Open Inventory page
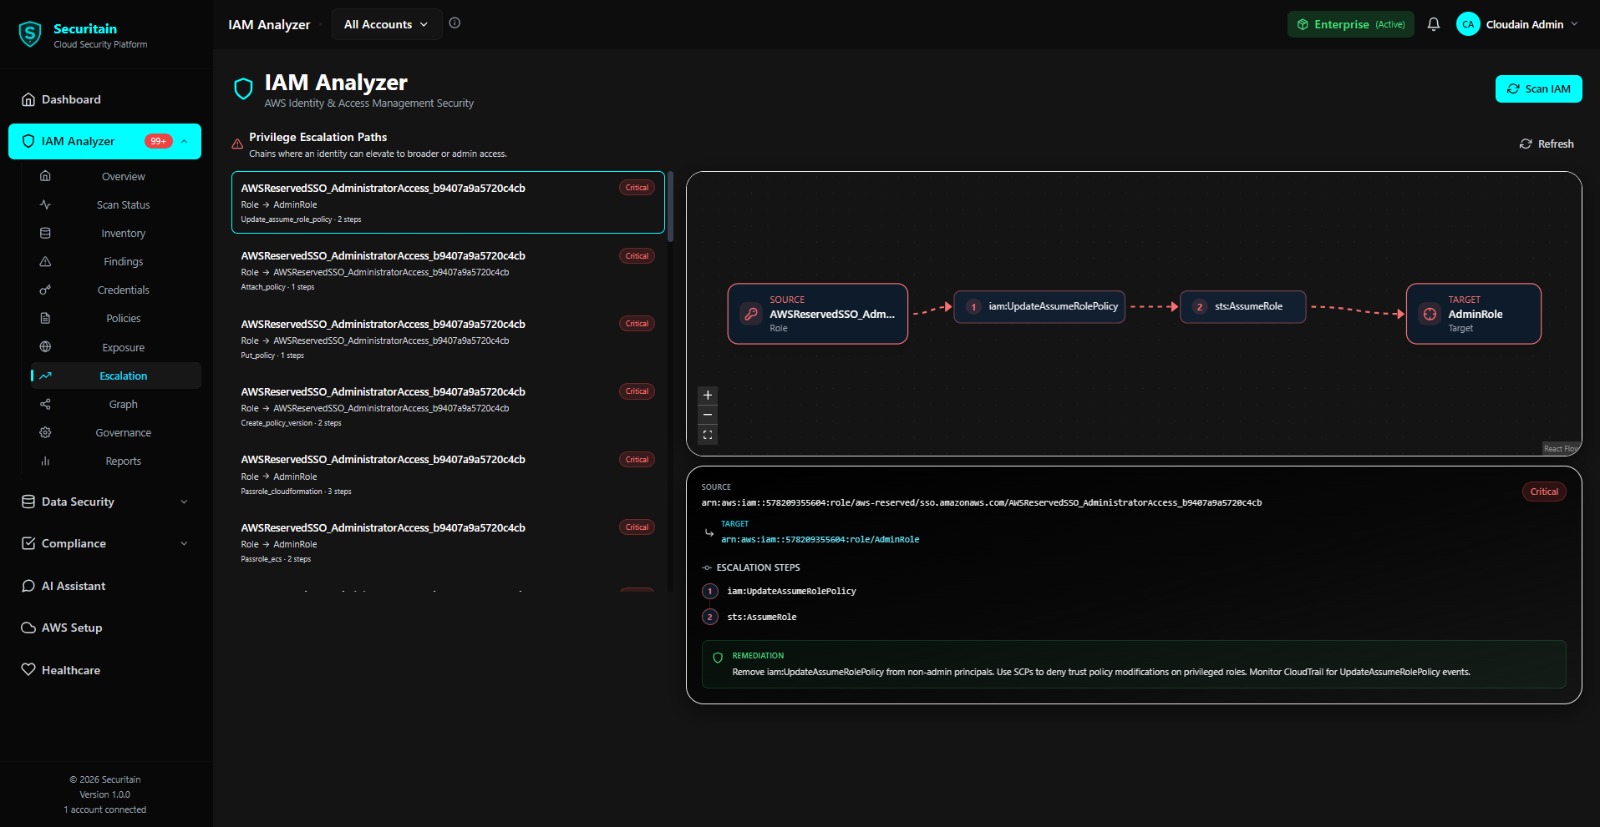This screenshot has width=1600, height=827. (123, 233)
